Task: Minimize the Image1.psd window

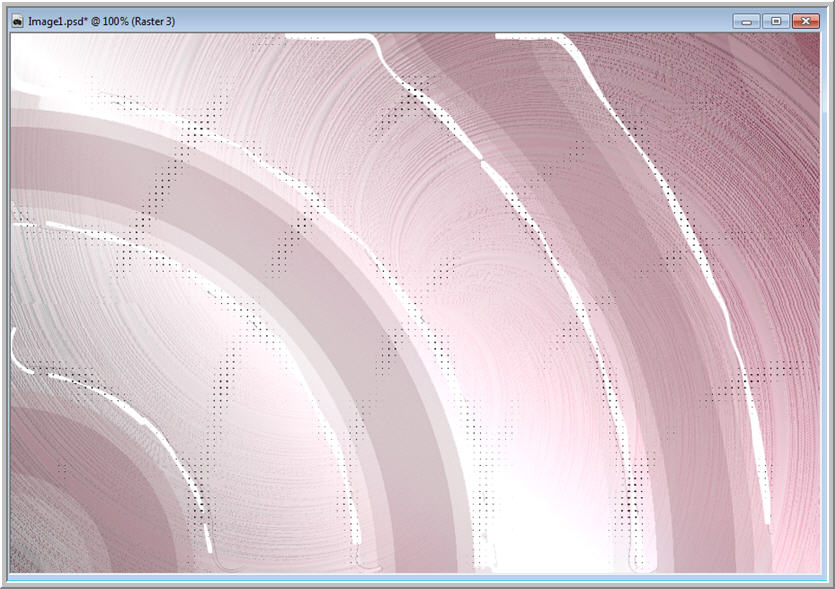Action: [747, 21]
